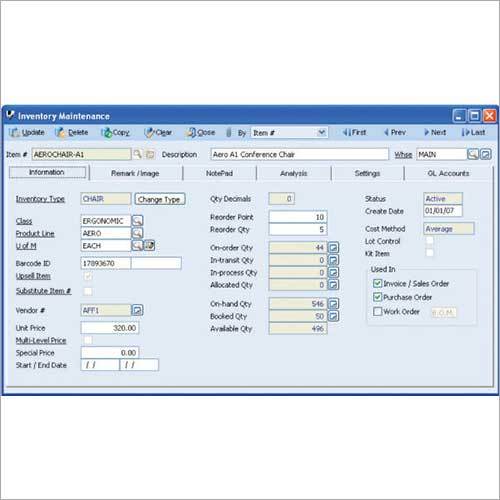Open the Item # search magnifier
Image resolution: width=500 pixels, height=500 pixels.
137,154
